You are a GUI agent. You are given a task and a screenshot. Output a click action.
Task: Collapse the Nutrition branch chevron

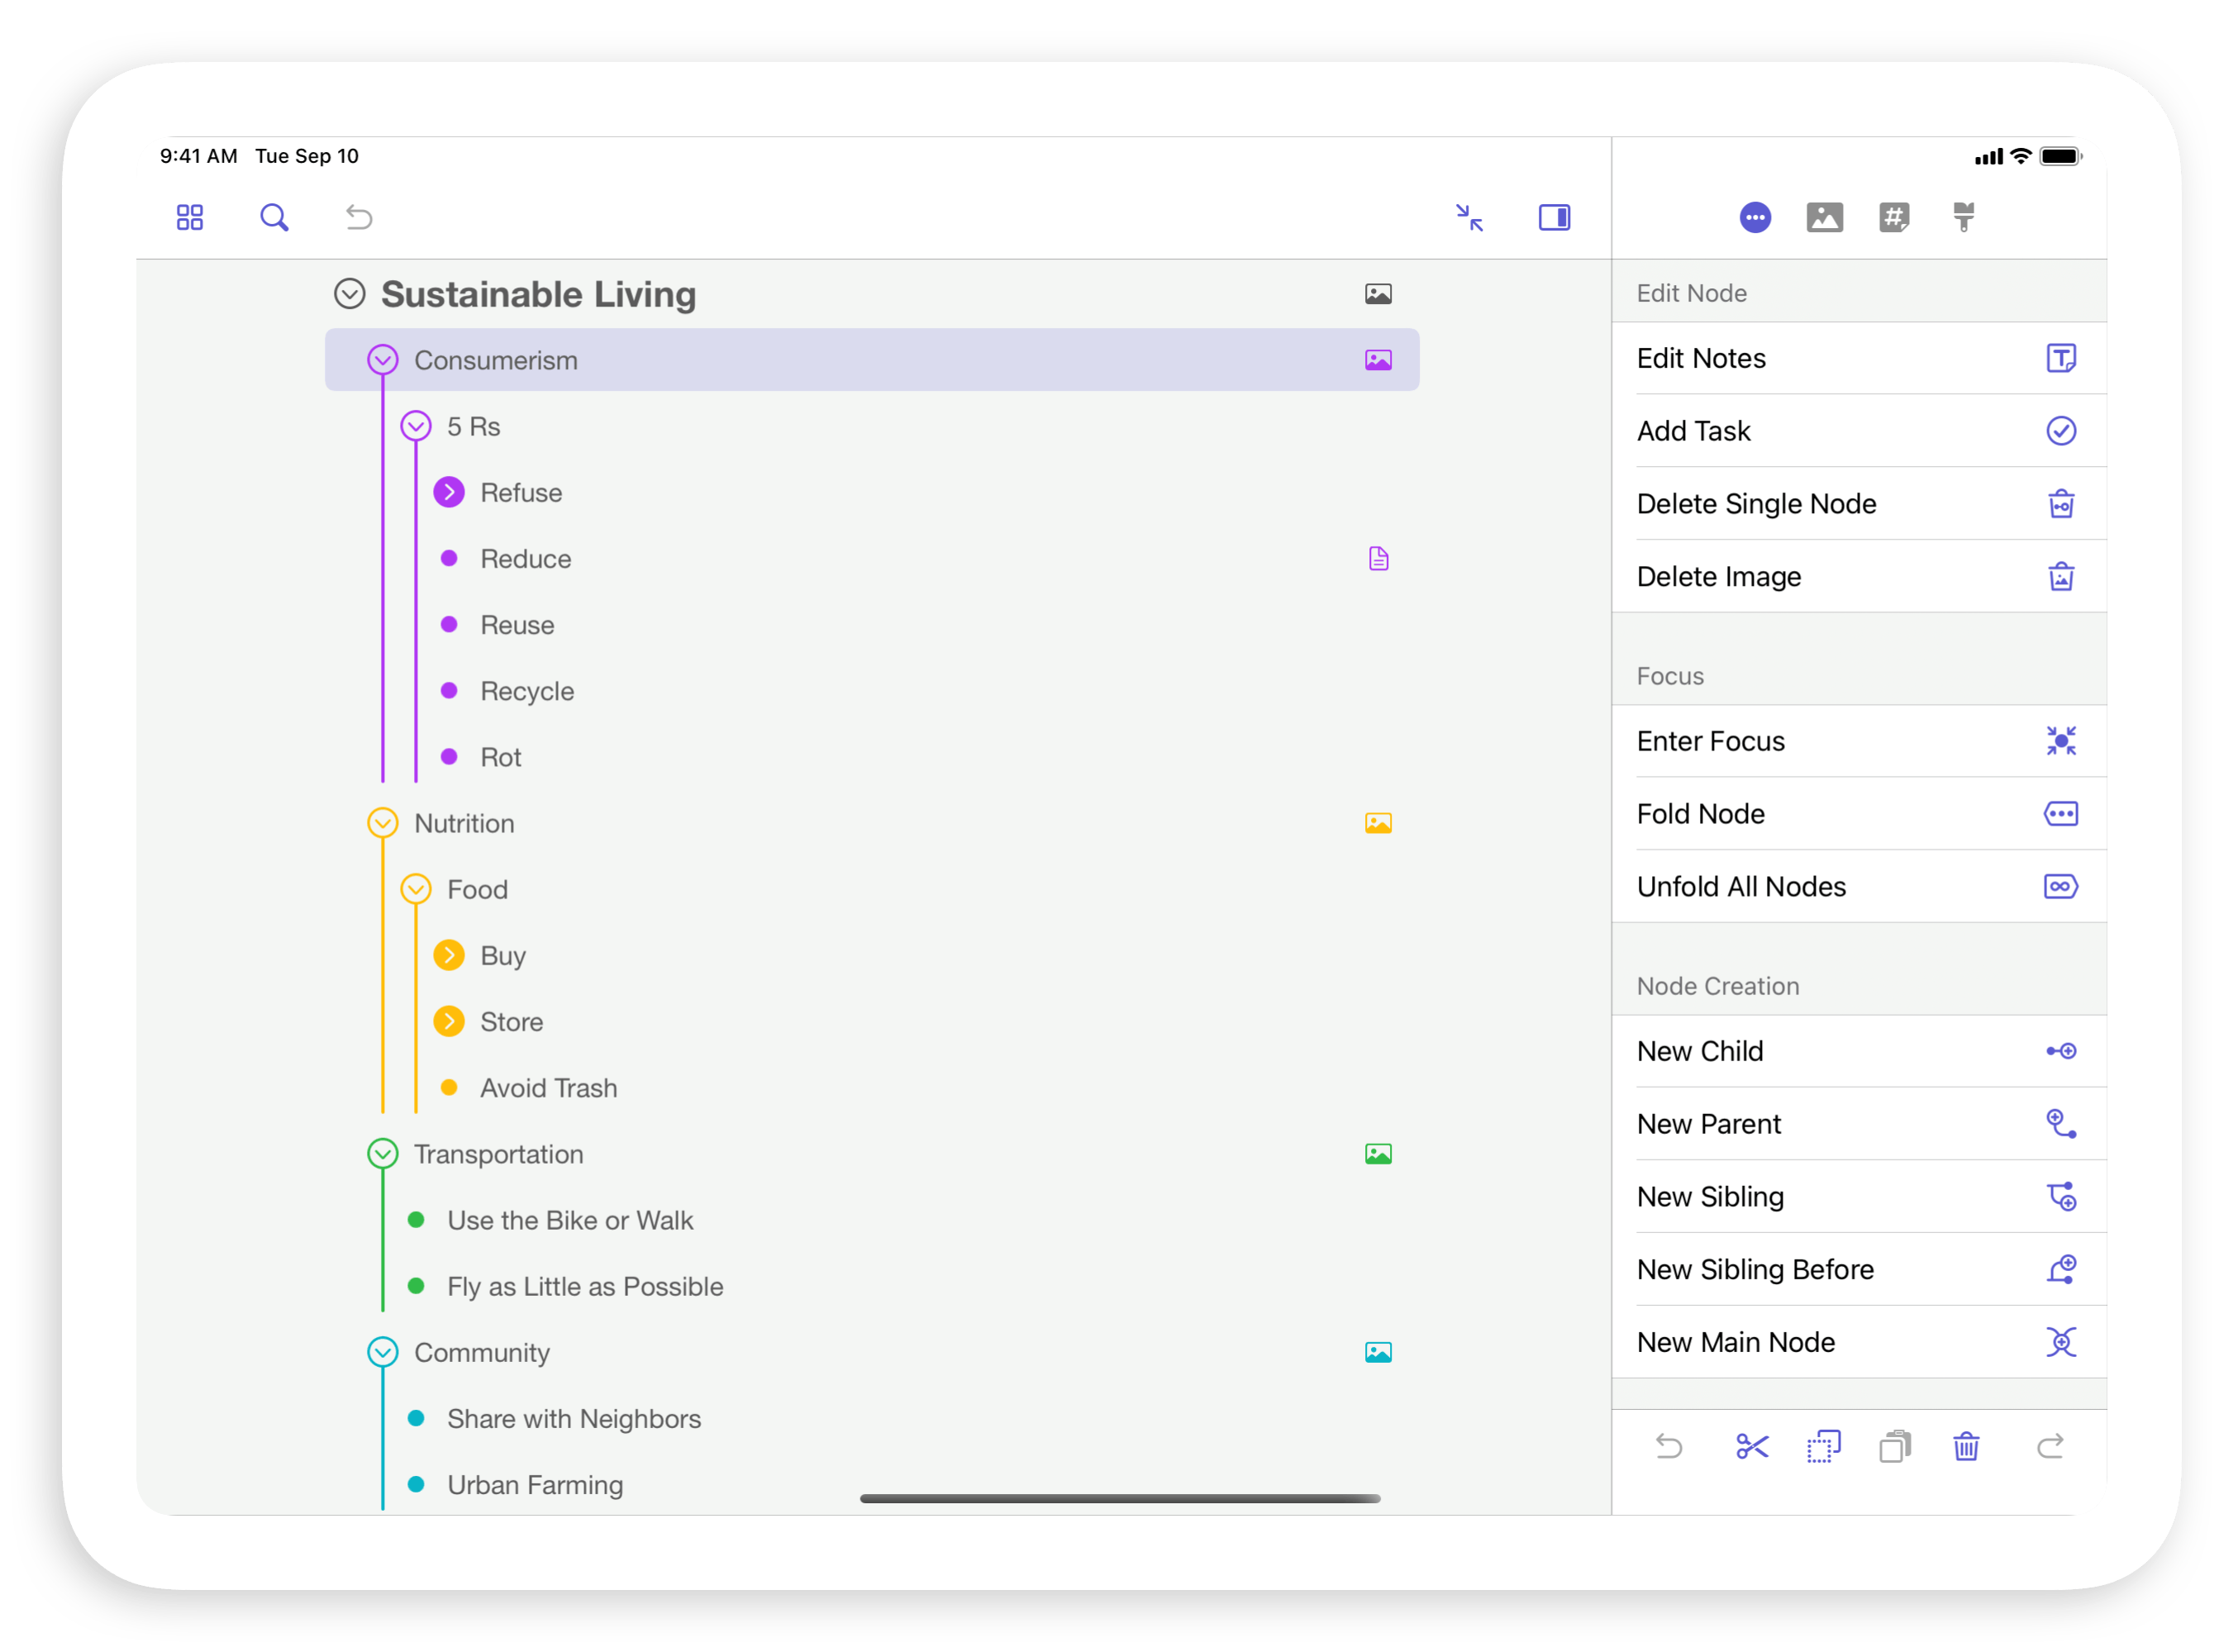pyautogui.click(x=383, y=823)
